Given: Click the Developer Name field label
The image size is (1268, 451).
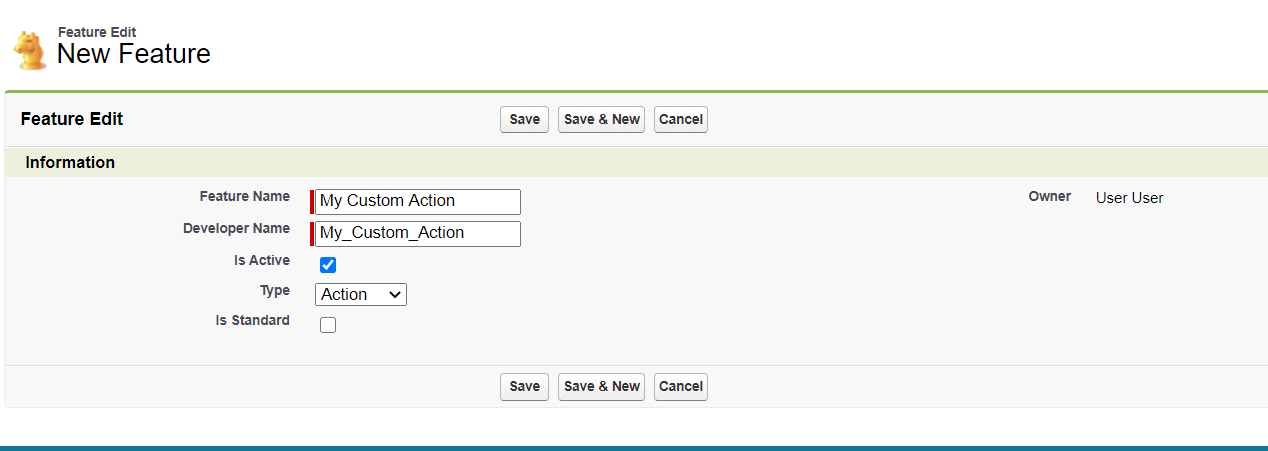Looking at the screenshot, I should click(x=236, y=228).
